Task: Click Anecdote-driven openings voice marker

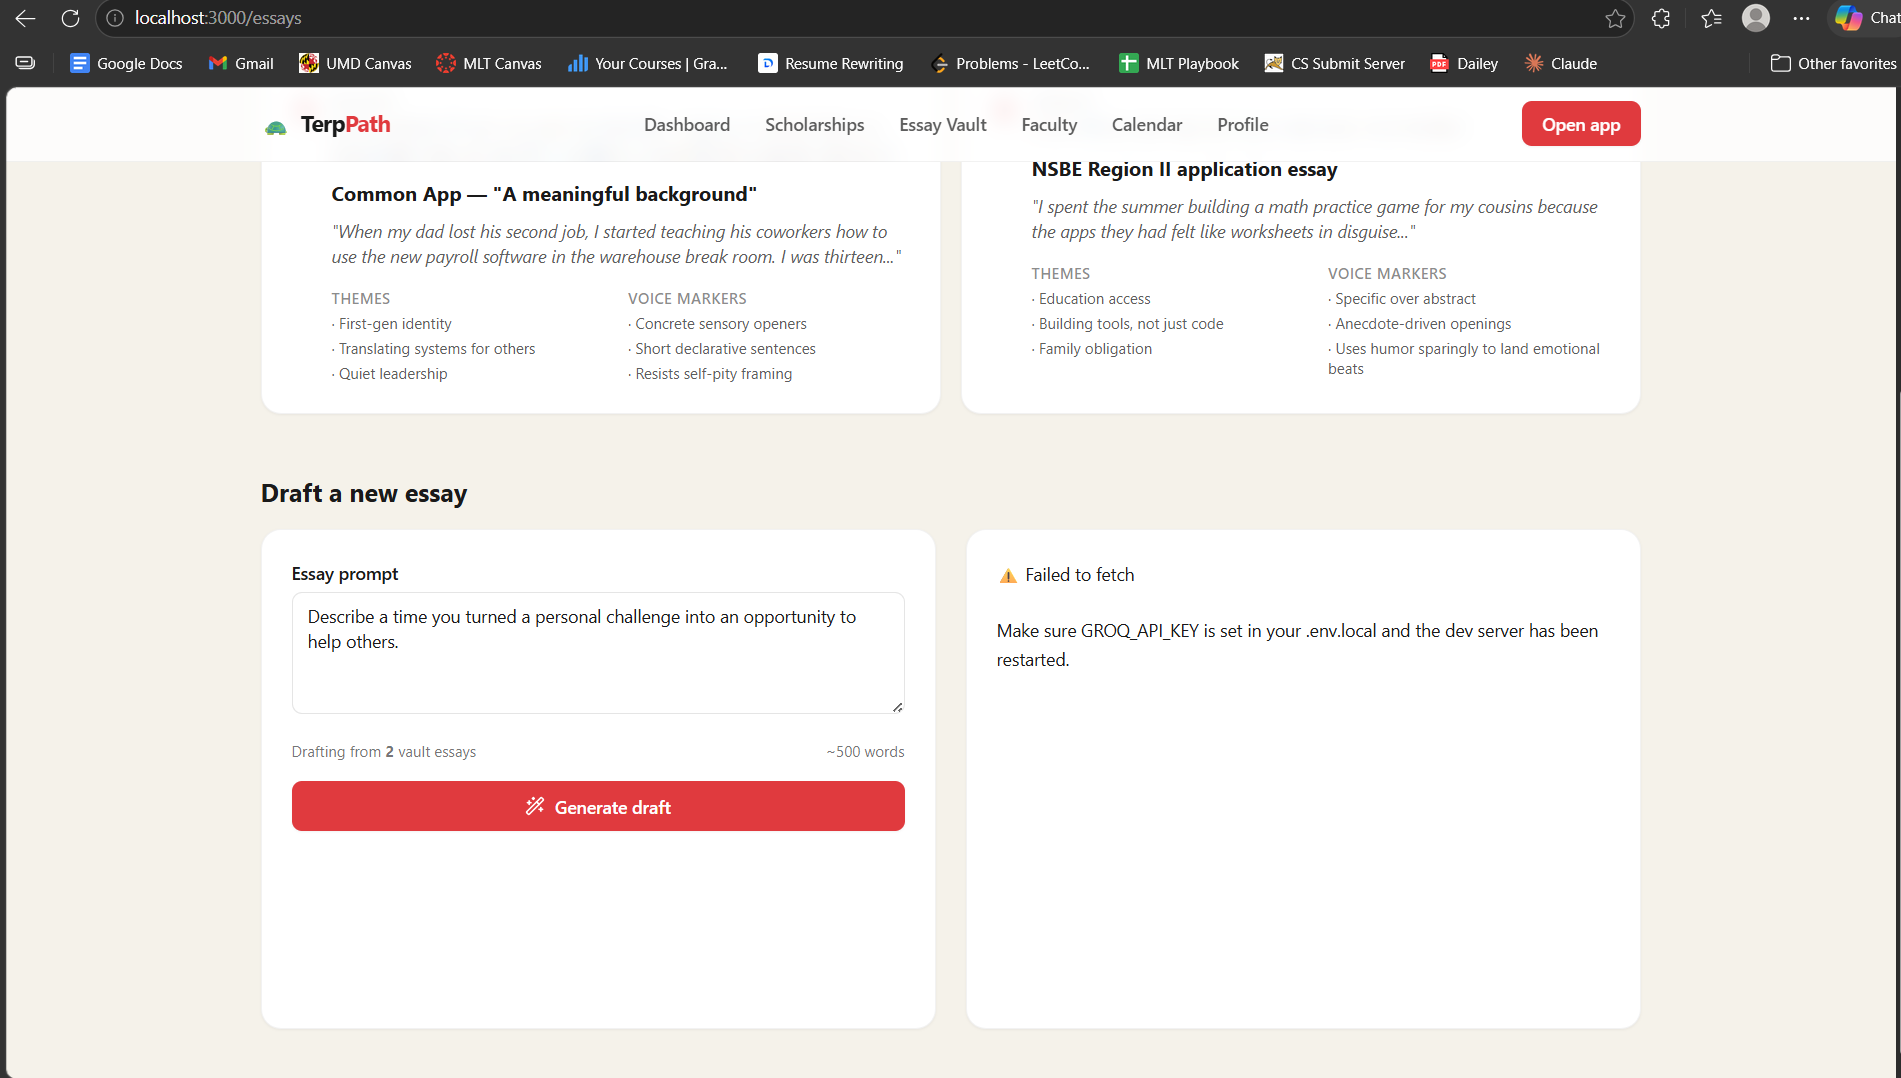Action: (1419, 324)
